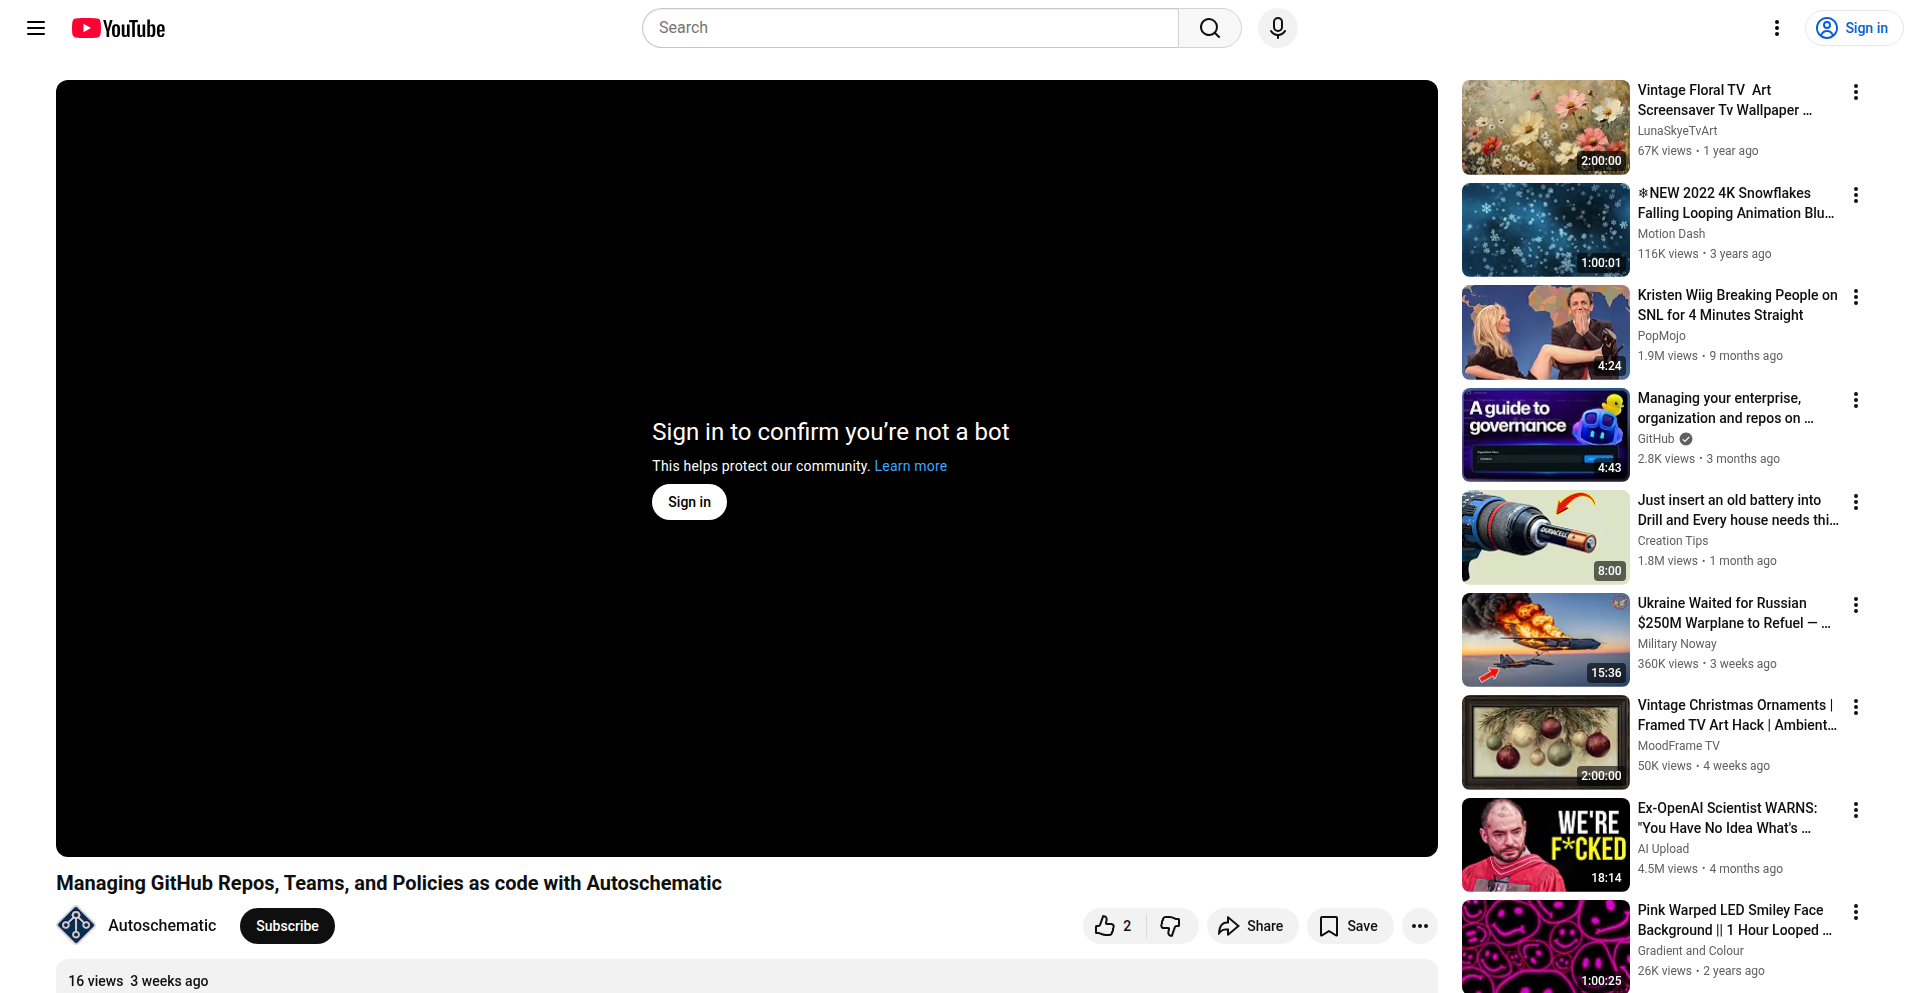Open options for Vintage Floral TV Art video
Screen dimensions: 1920x993
coord(1856,92)
